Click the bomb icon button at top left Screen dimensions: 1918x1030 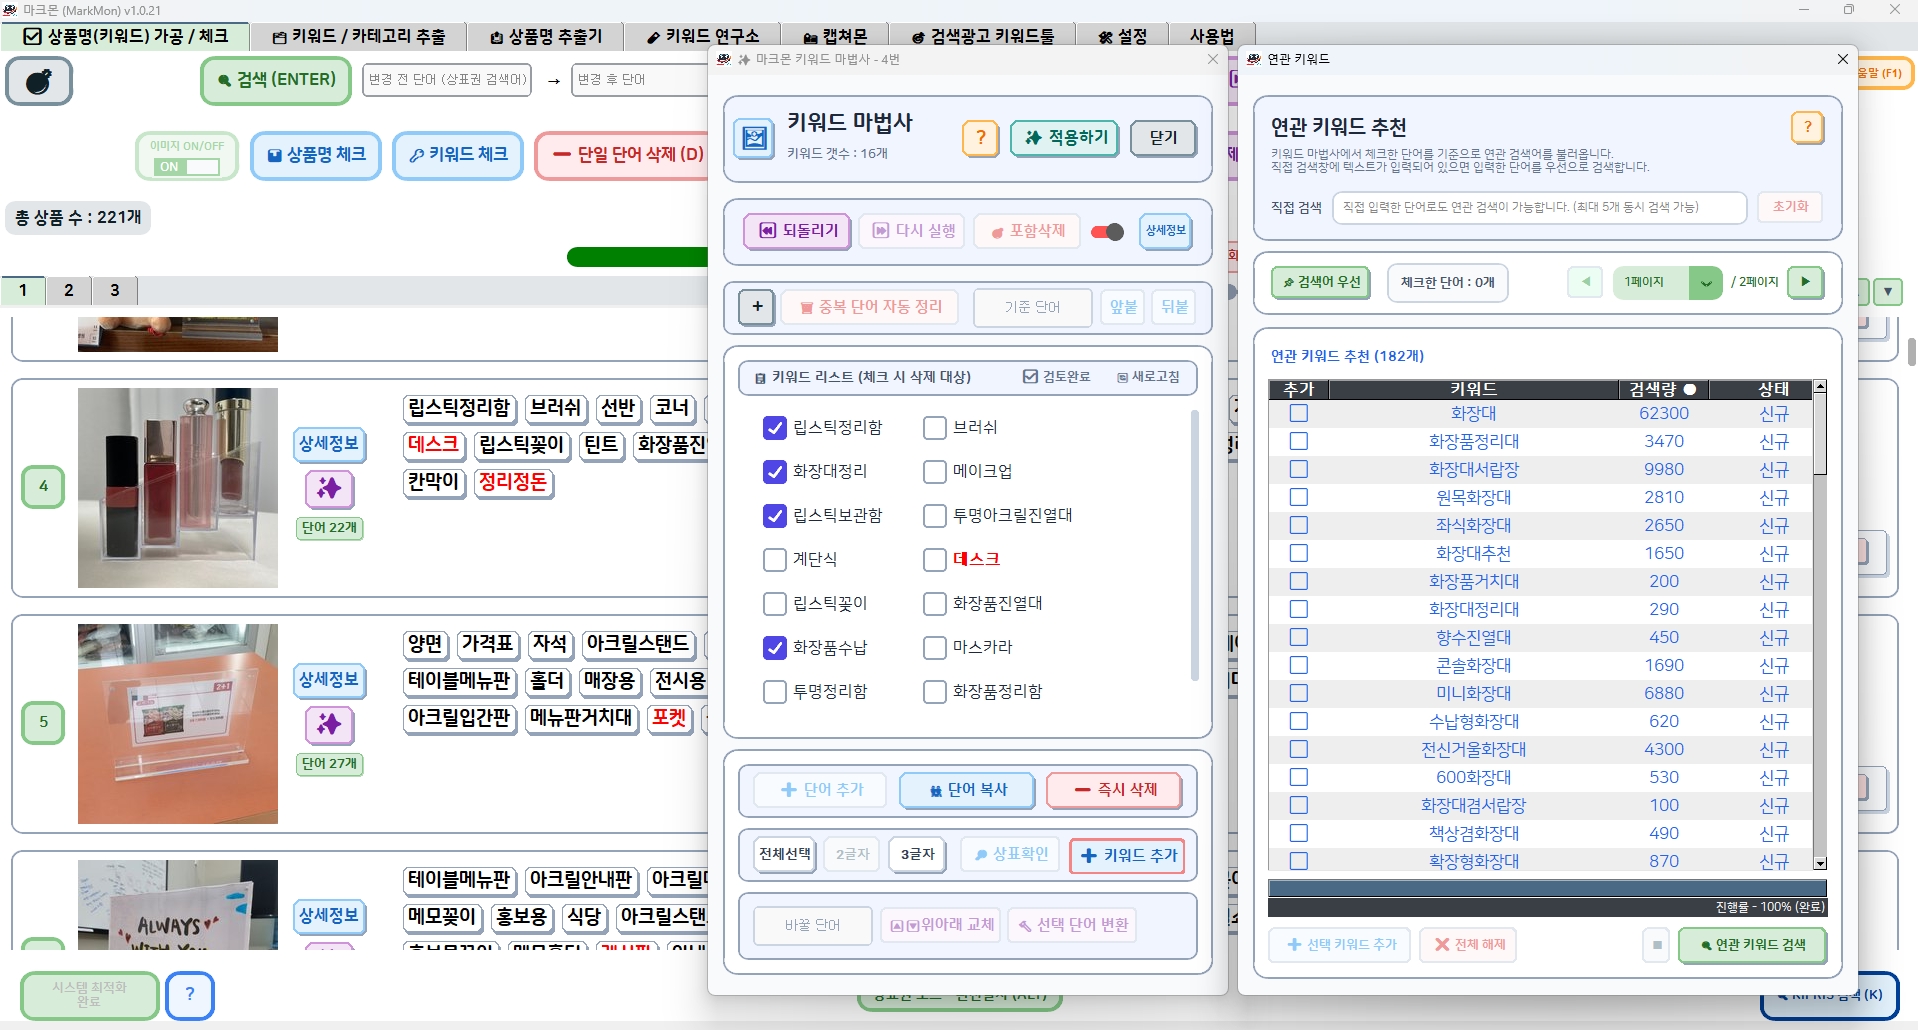tap(39, 81)
